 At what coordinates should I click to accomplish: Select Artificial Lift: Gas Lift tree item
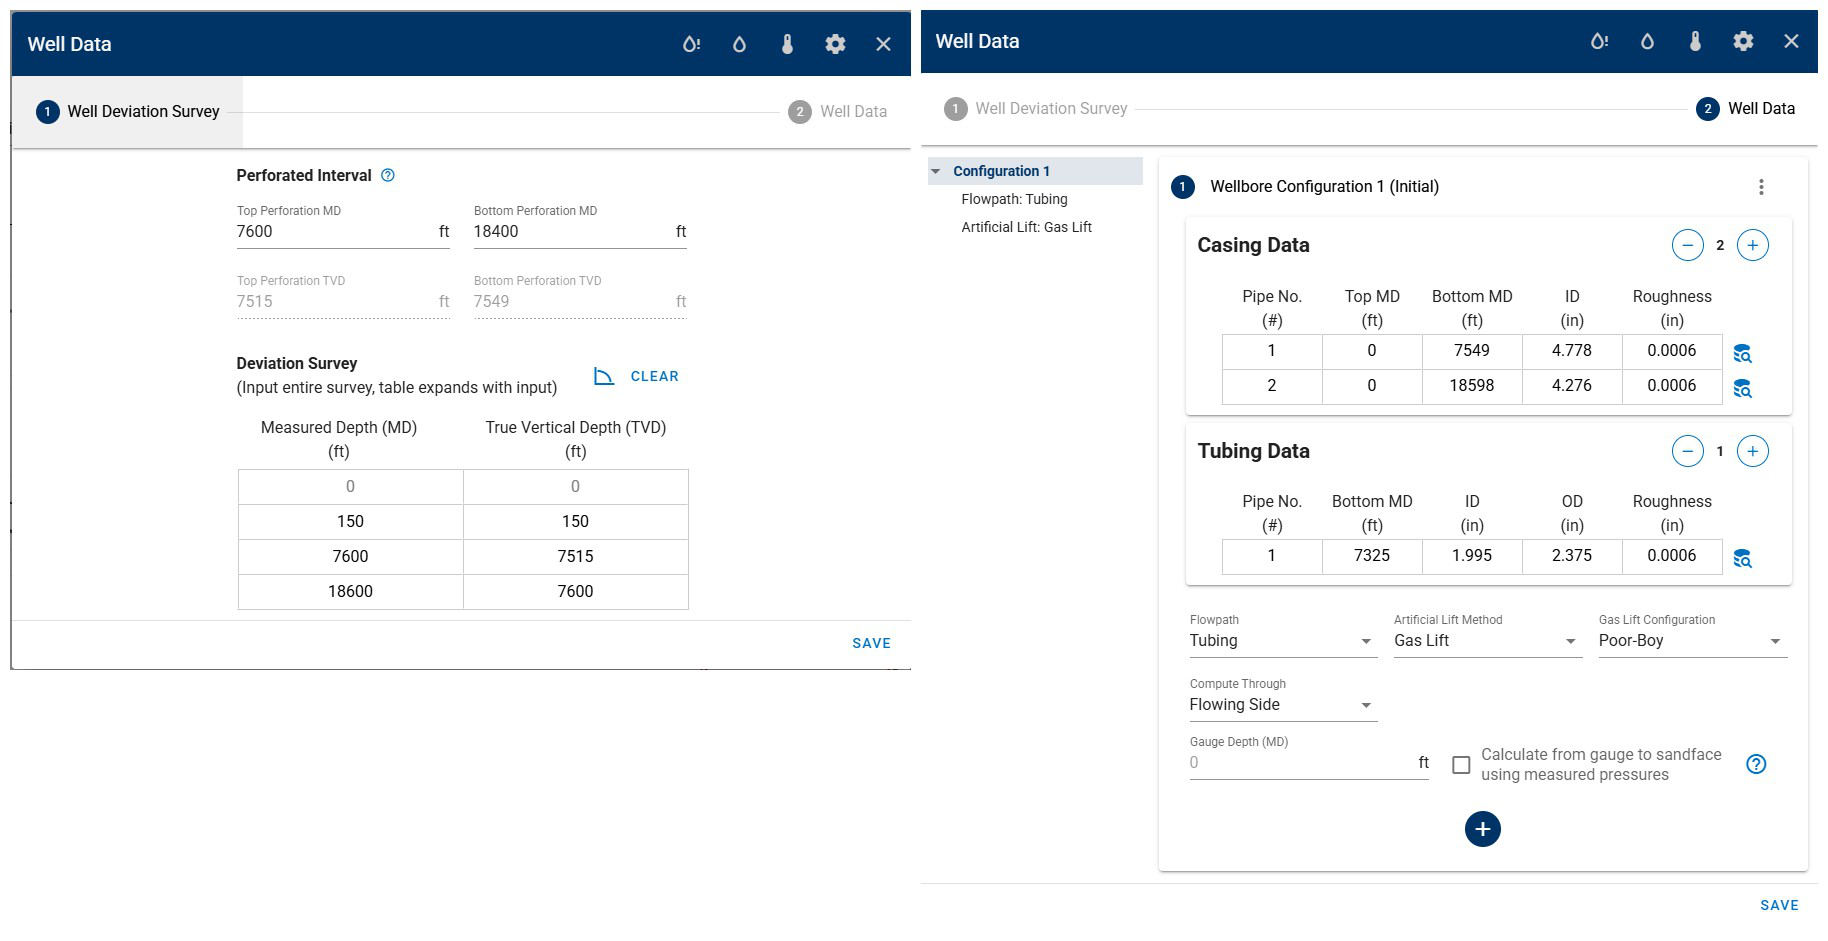1026,227
